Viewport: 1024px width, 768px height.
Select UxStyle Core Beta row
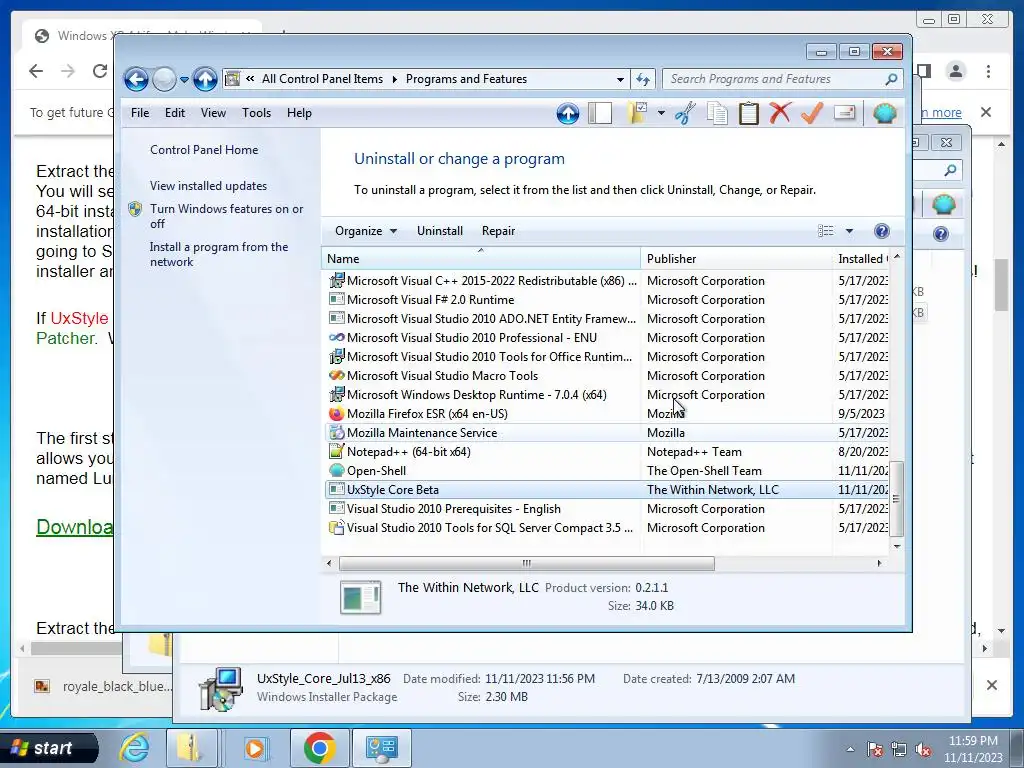(x=607, y=490)
